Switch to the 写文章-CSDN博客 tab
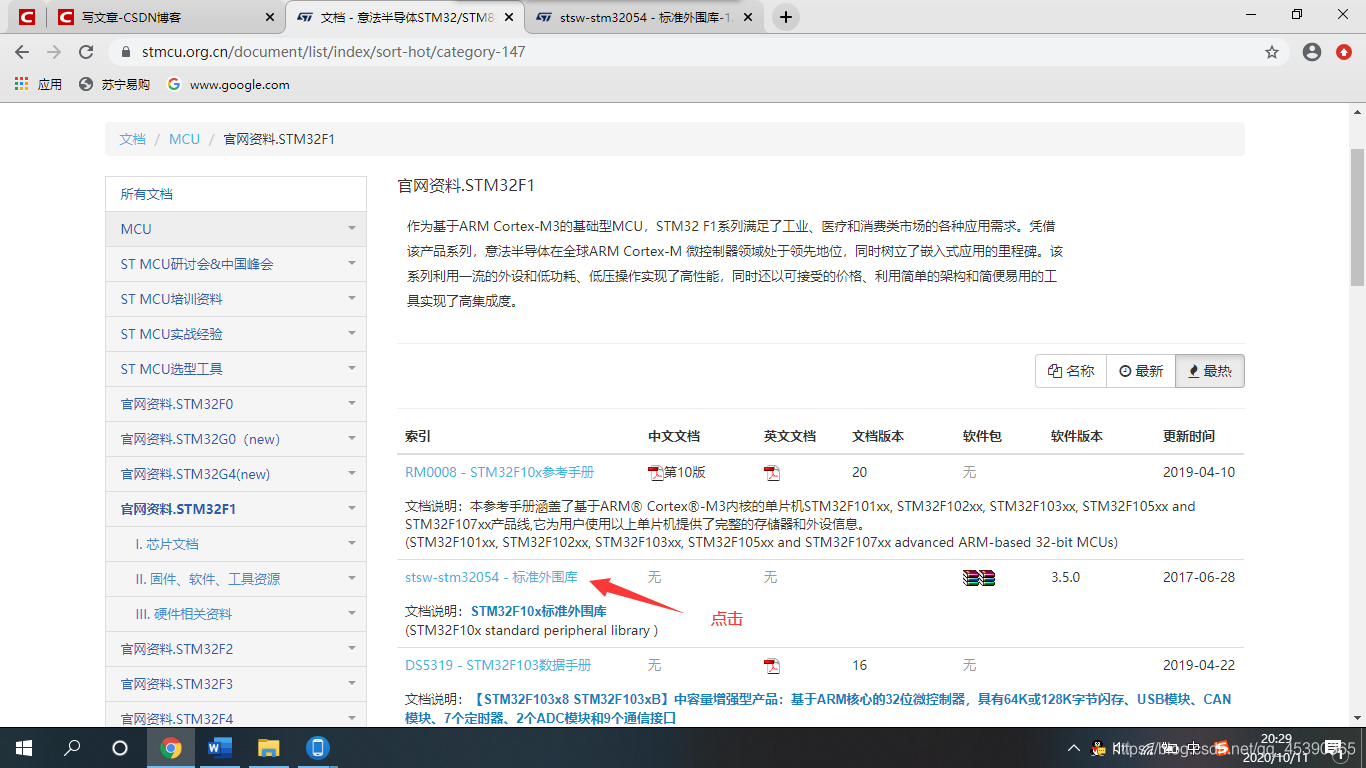 pyautogui.click(x=166, y=17)
